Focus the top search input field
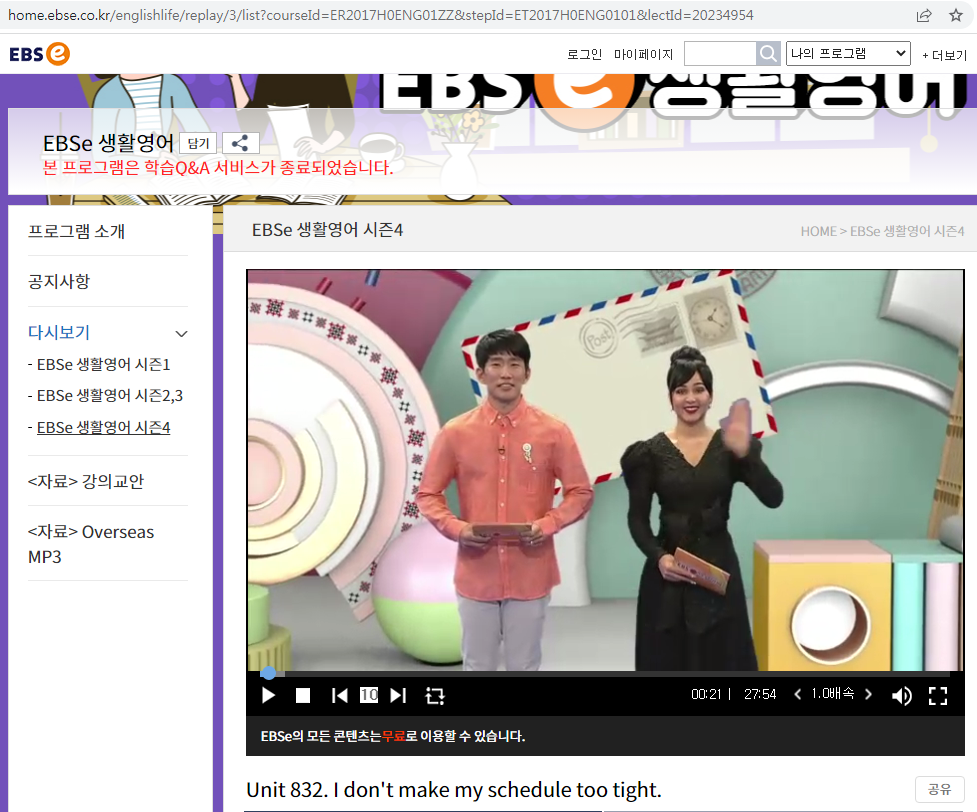The width and height of the screenshot is (977, 812). [x=720, y=54]
